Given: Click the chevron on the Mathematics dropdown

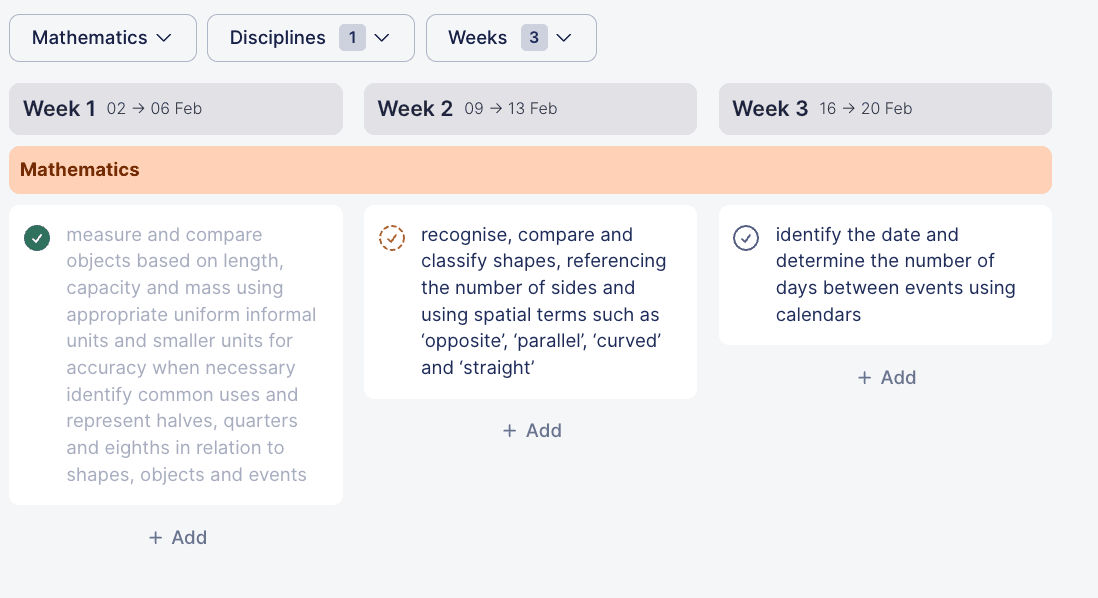Looking at the screenshot, I should (x=163, y=38).
